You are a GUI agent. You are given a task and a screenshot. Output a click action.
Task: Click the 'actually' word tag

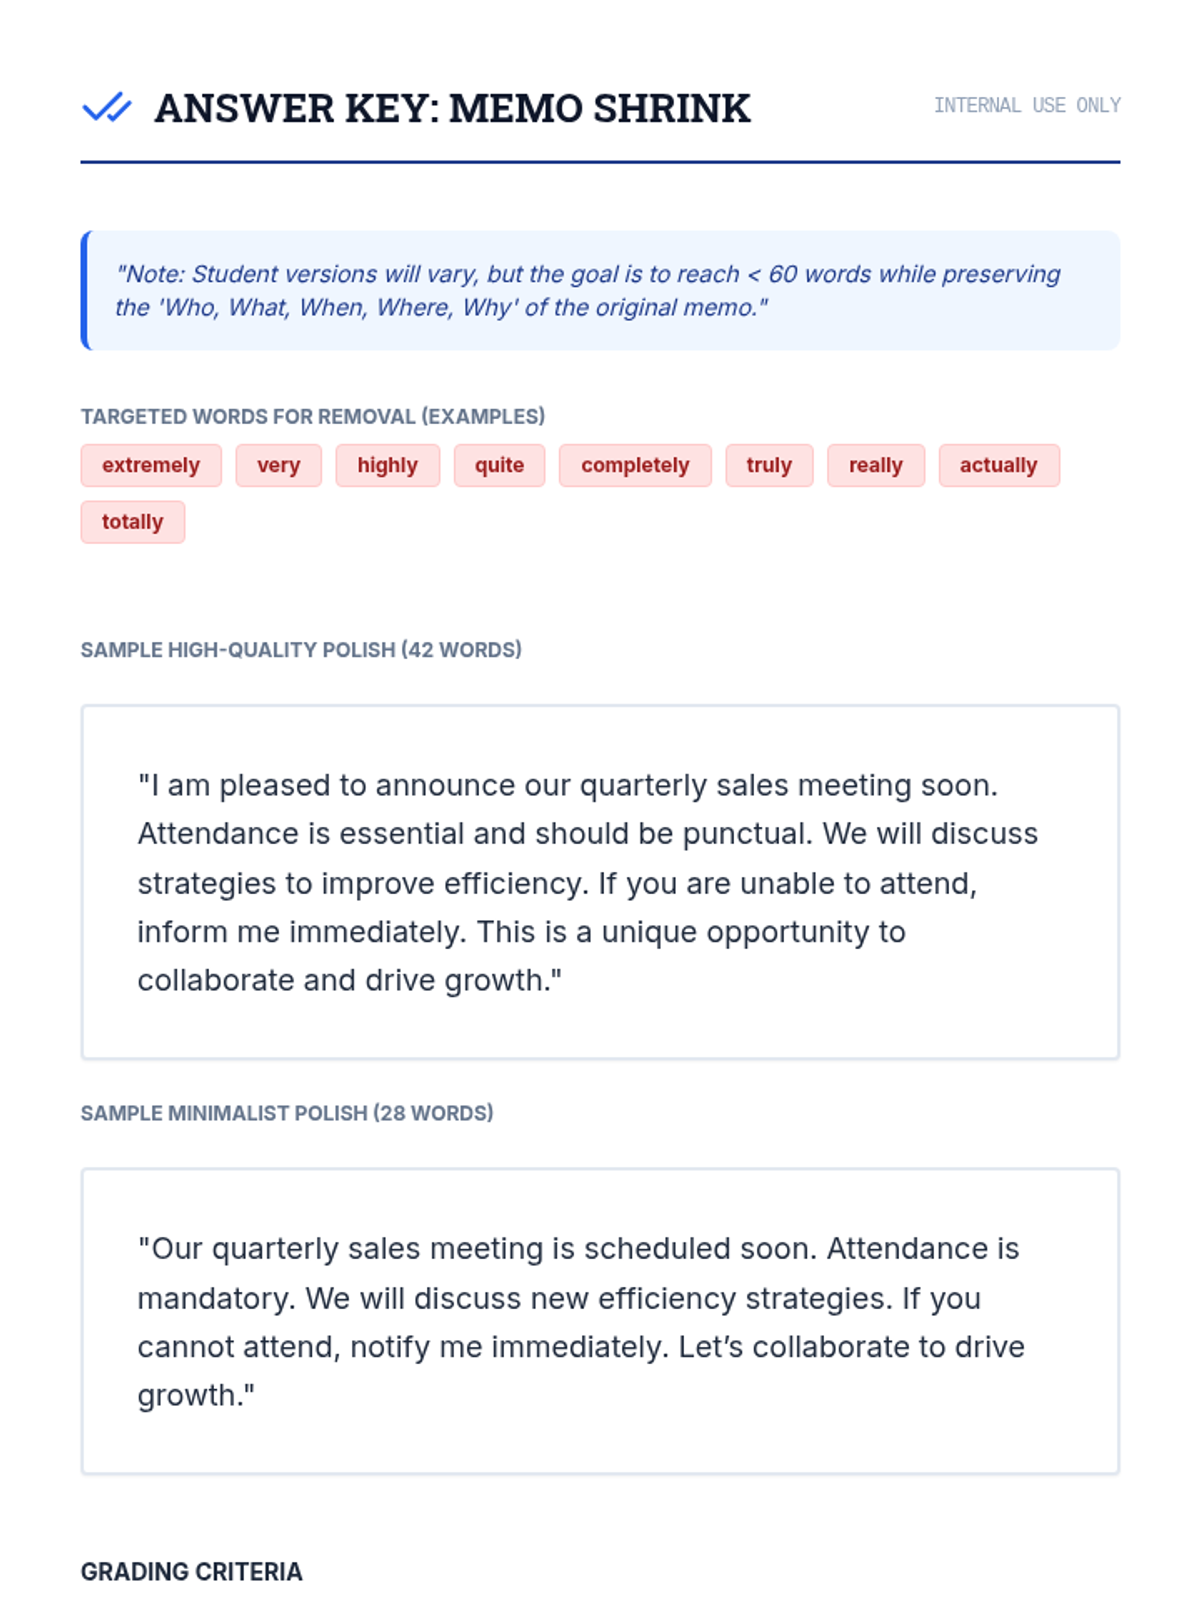coord(999,465)
